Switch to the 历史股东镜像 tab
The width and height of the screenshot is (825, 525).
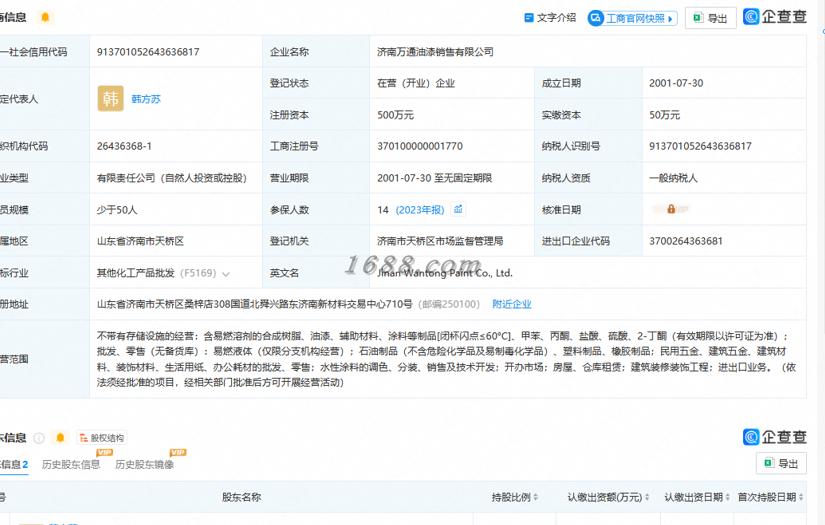144,465
